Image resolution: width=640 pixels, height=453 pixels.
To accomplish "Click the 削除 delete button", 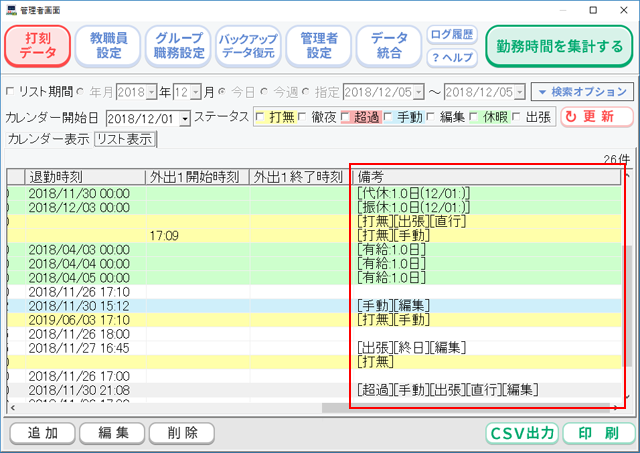I will click(x=182, y=433).
